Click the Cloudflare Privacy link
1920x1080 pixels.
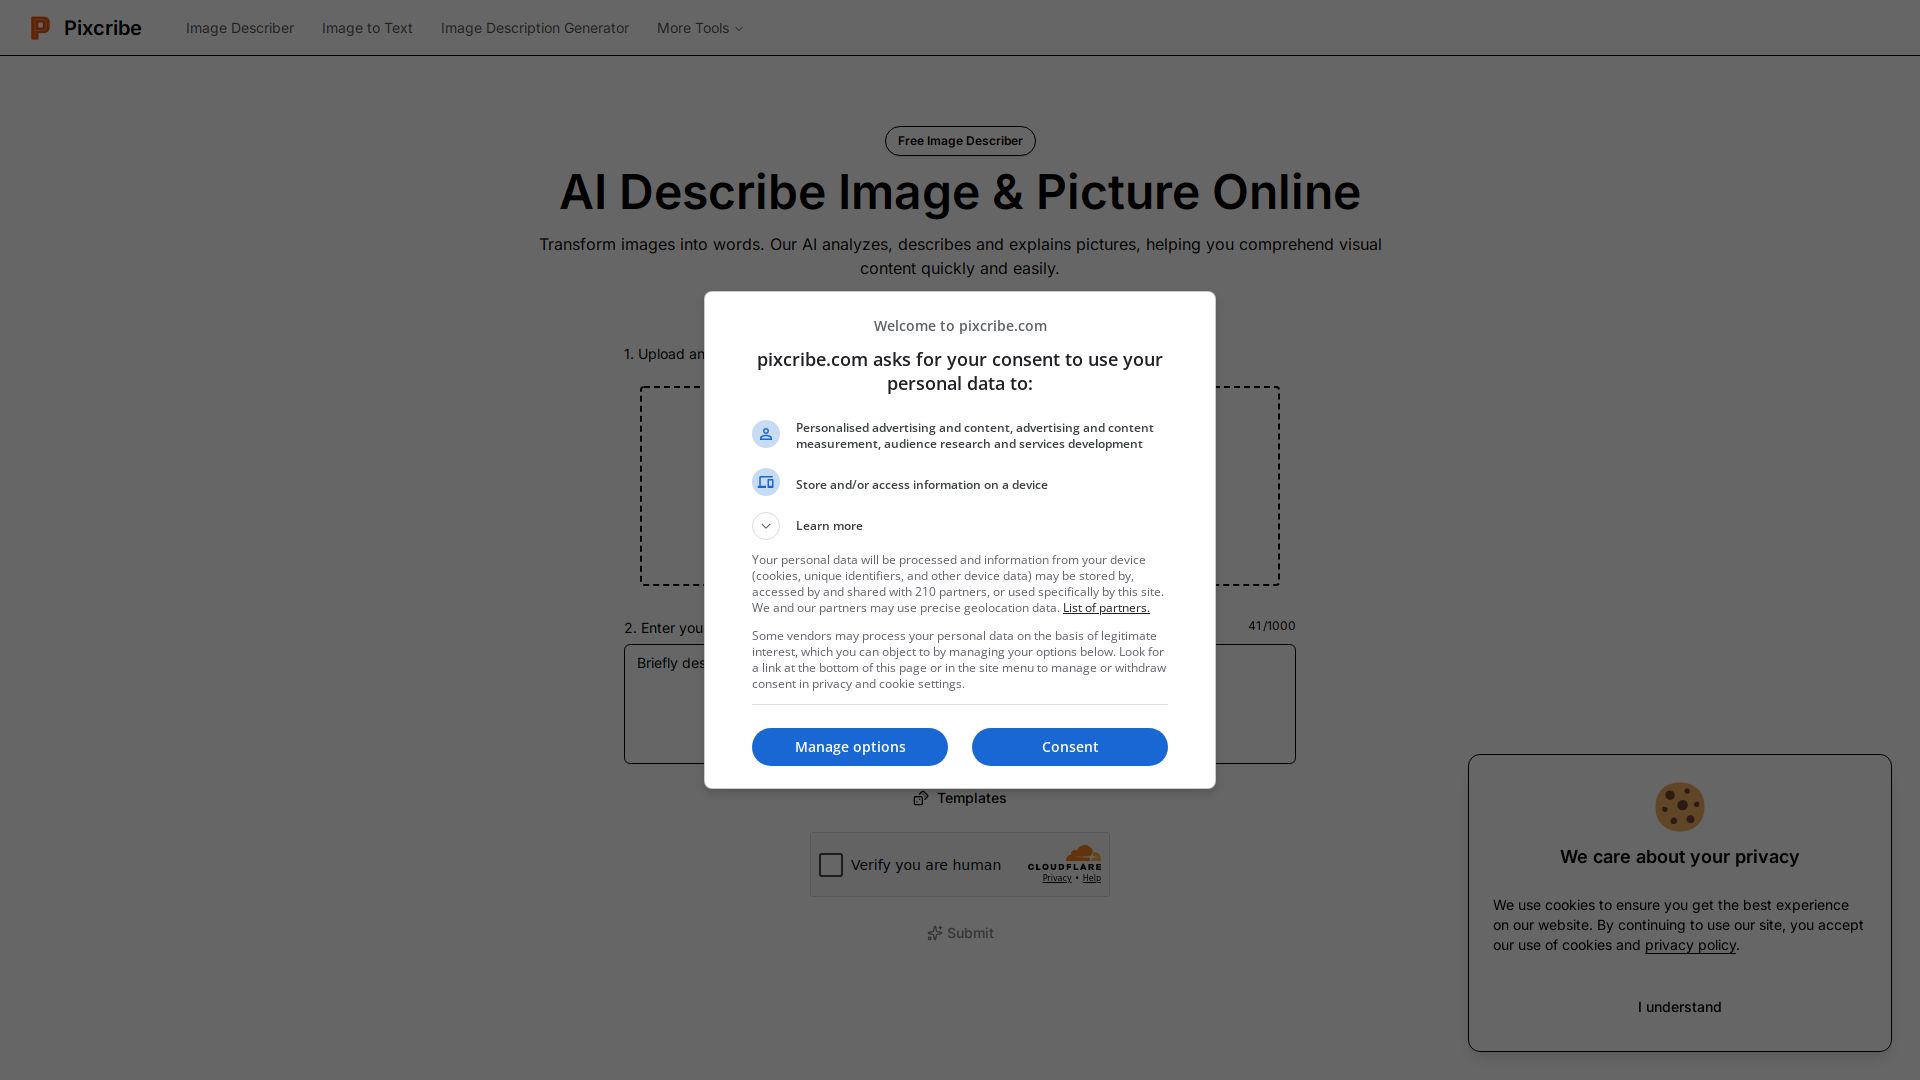coord(1056,878)
